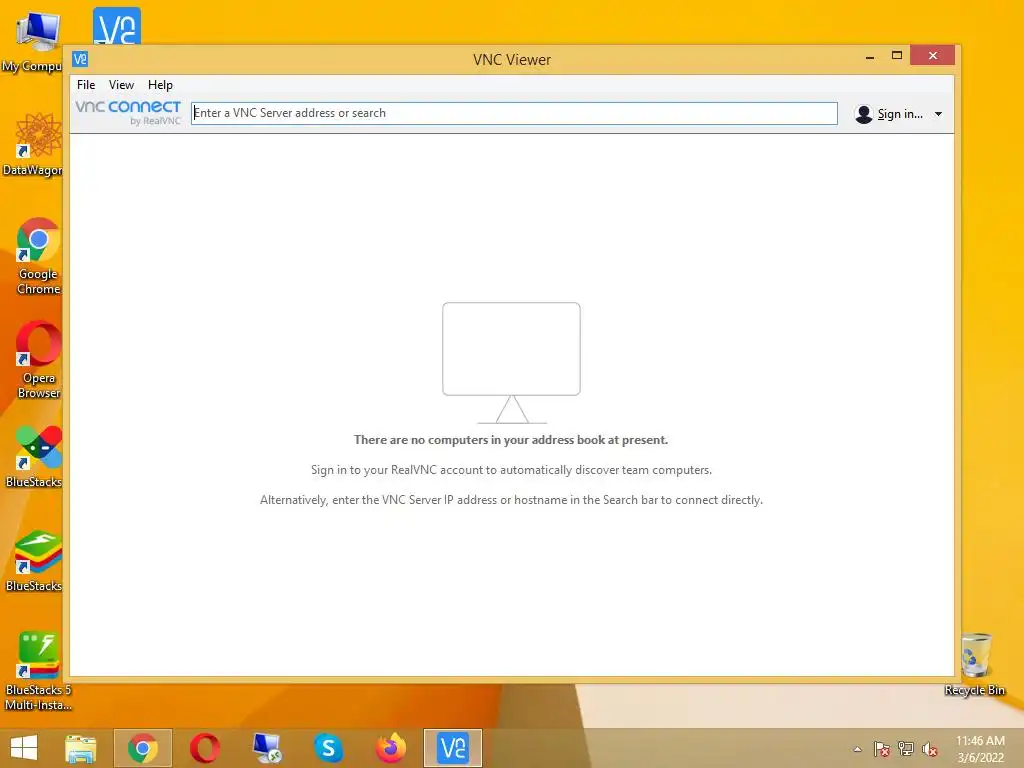The image size is (1024, 768).
Task: Click VNC Viewer taskbar button
Action: (453, 748)
